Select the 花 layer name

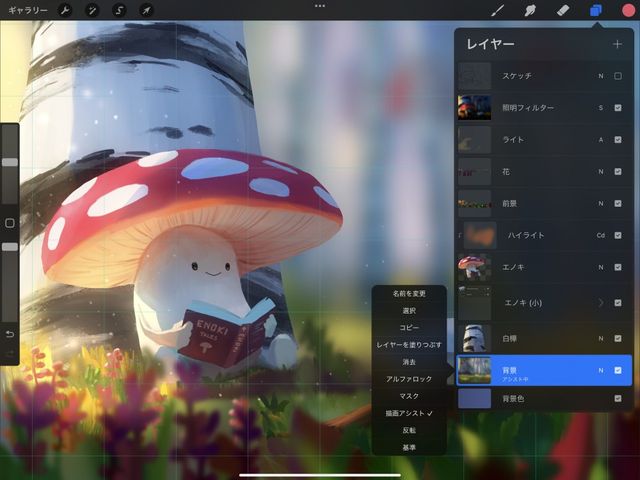click(x=506, y=171)
